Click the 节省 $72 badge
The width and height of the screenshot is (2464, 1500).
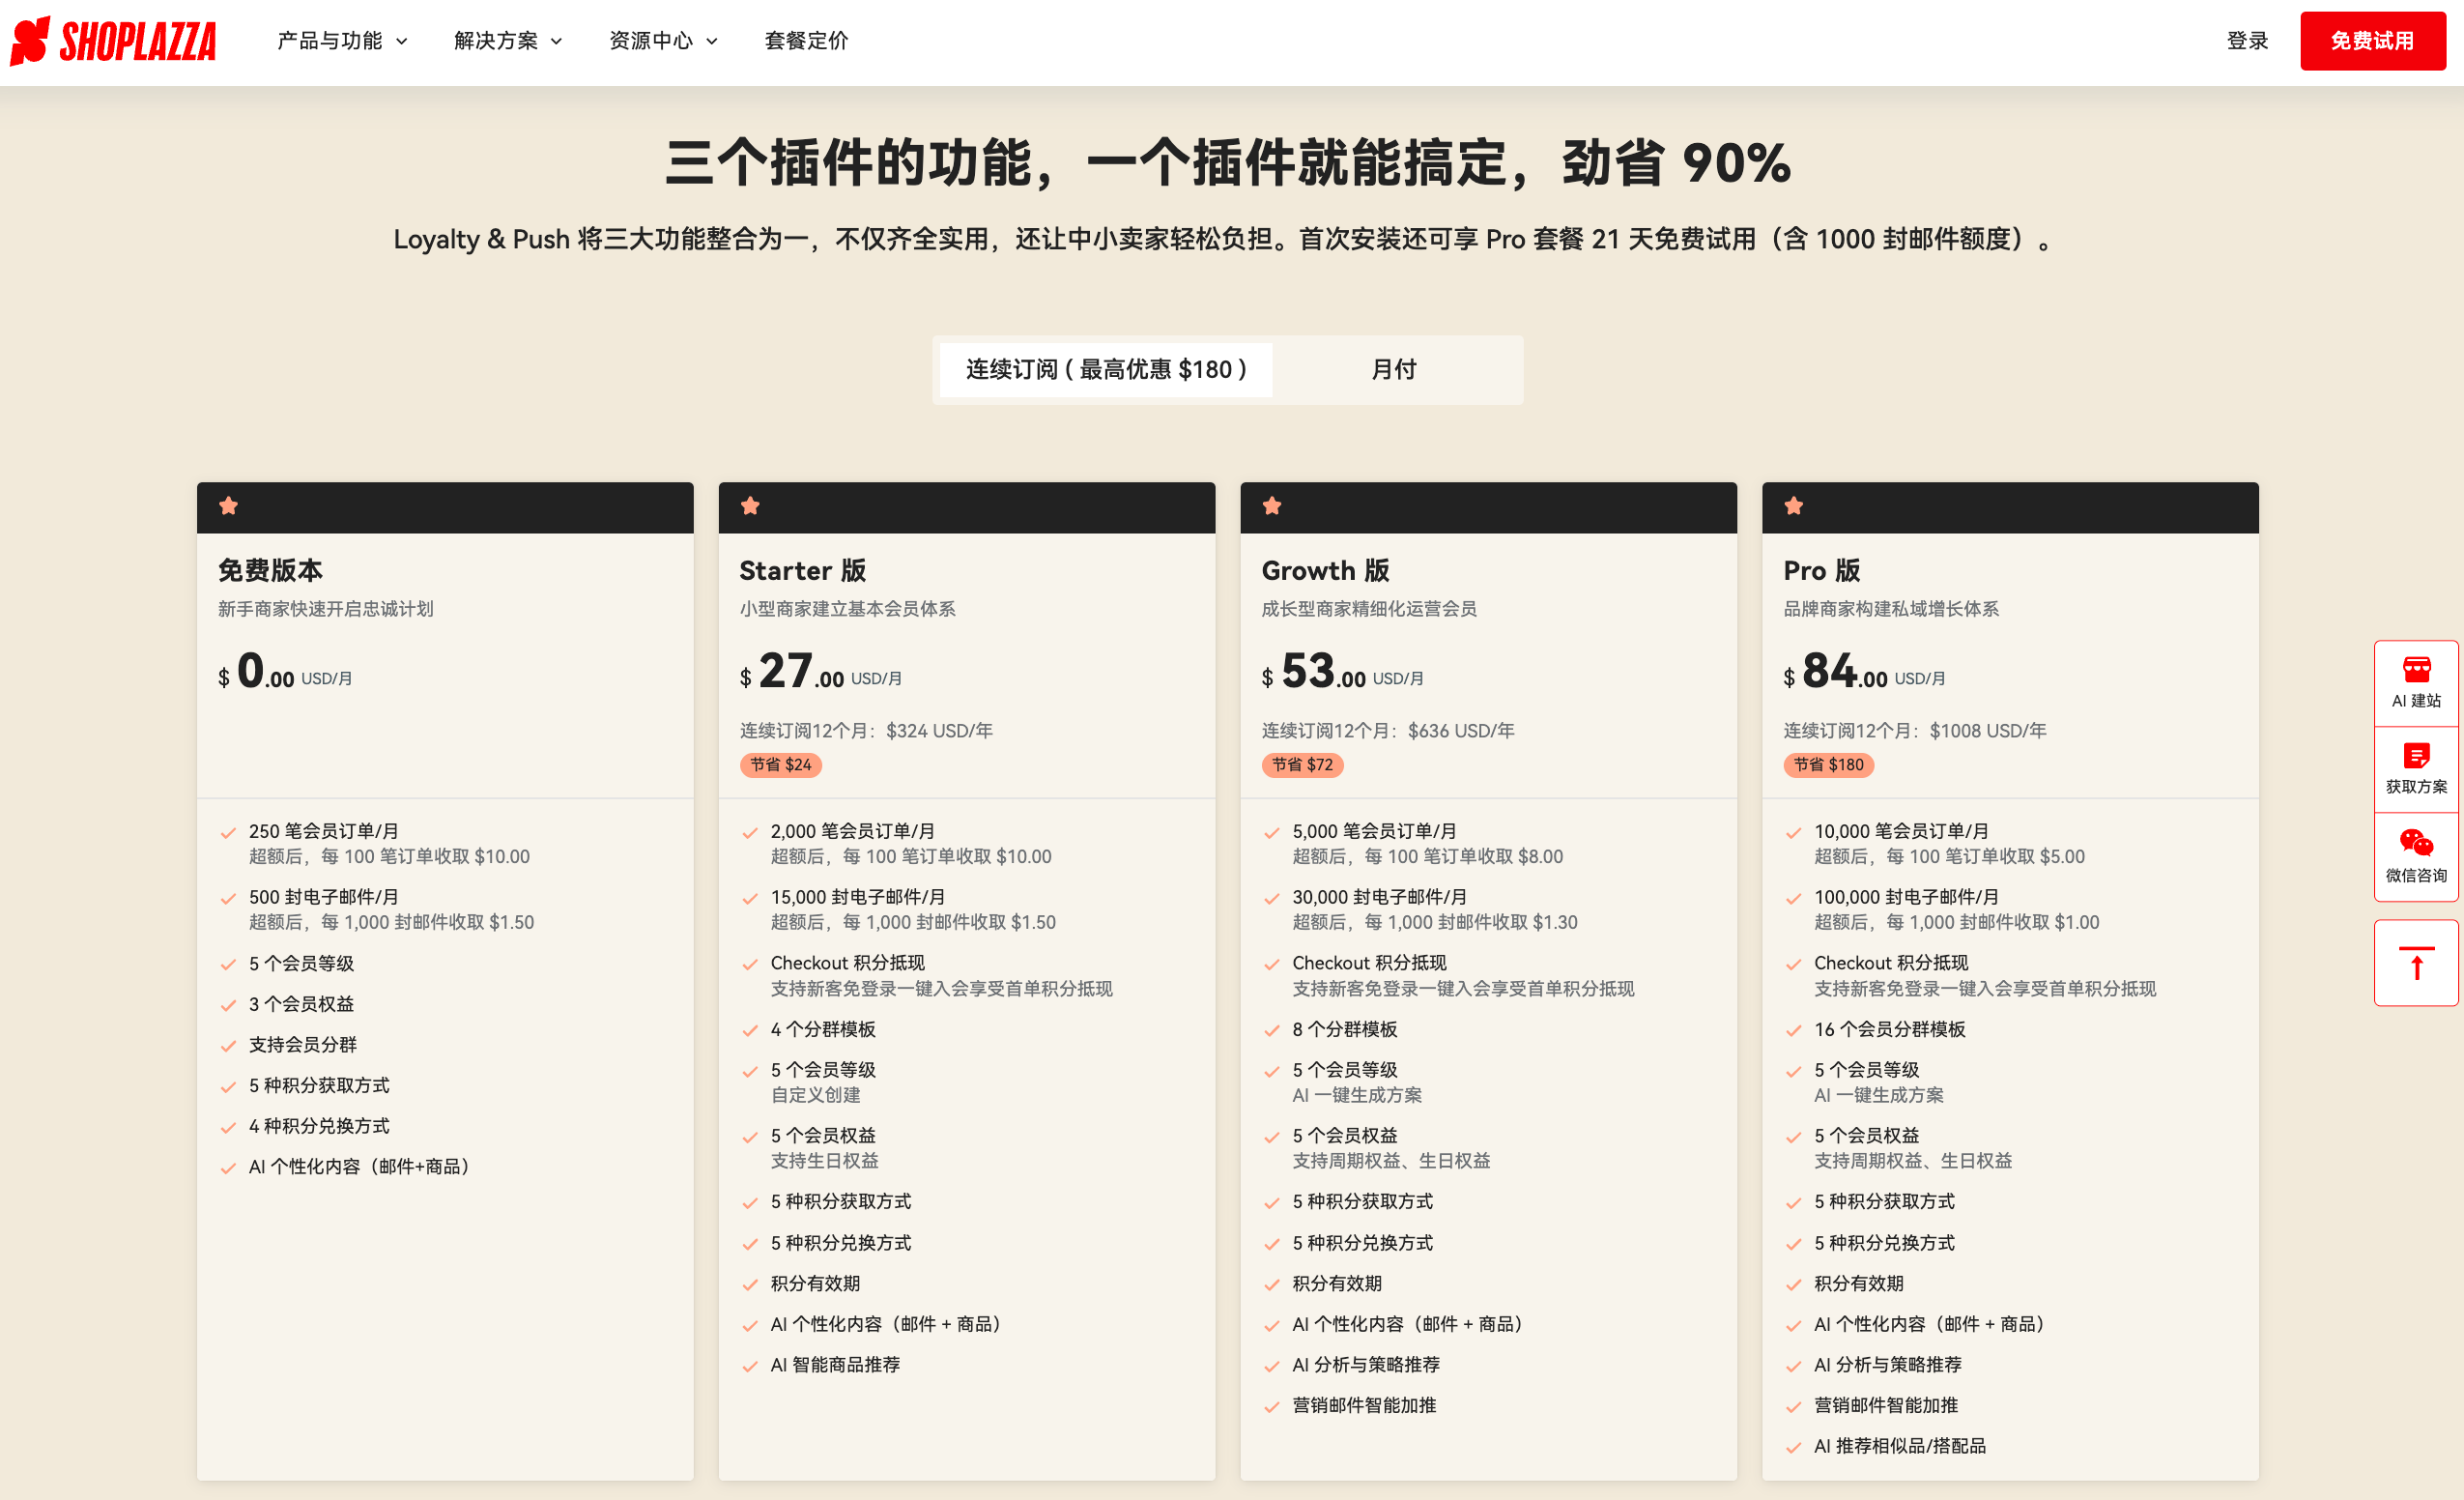click(x=1302, y=765)
